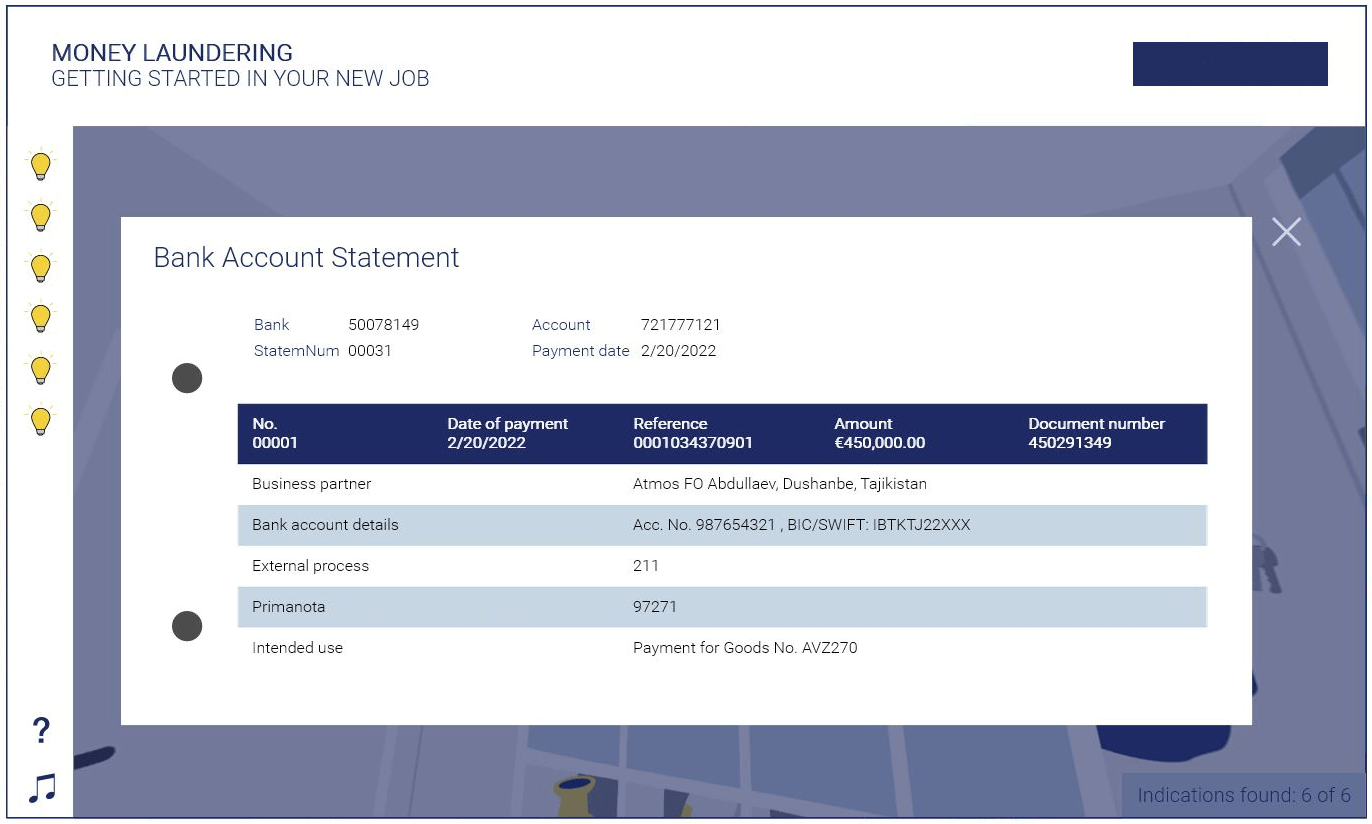The width and height of the screenshot is (1372, 824).
Task: Click the fifth lightbulb indication icon
Action: [x=40, y=370]
